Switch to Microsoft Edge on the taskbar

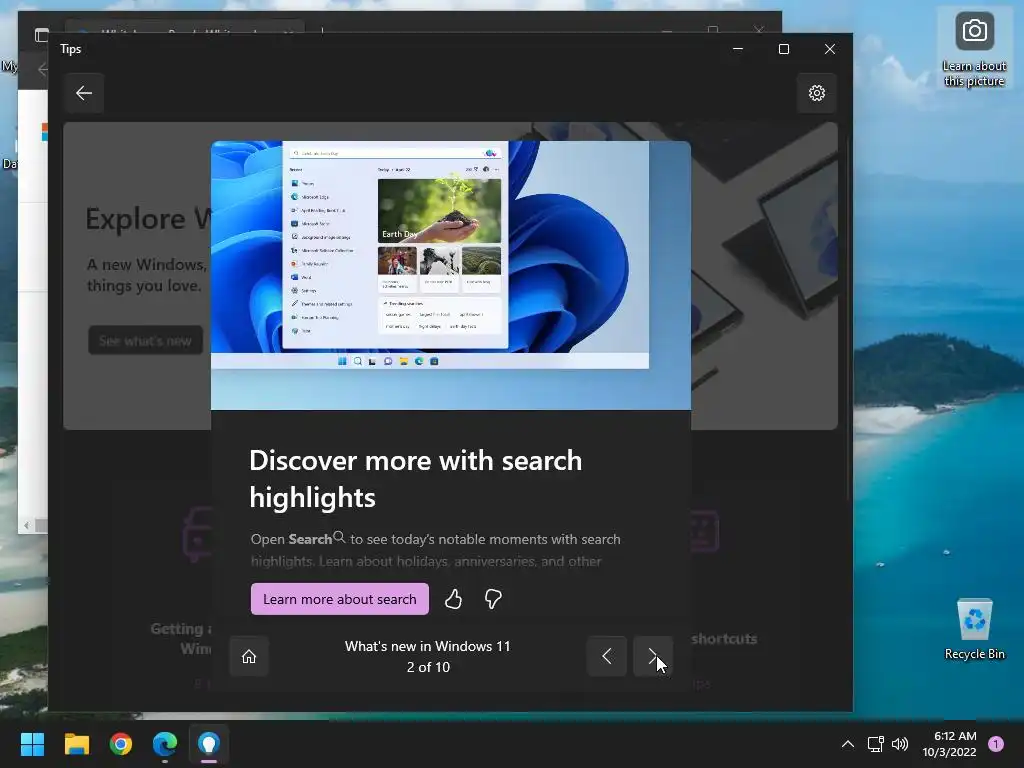click(165, 744)
